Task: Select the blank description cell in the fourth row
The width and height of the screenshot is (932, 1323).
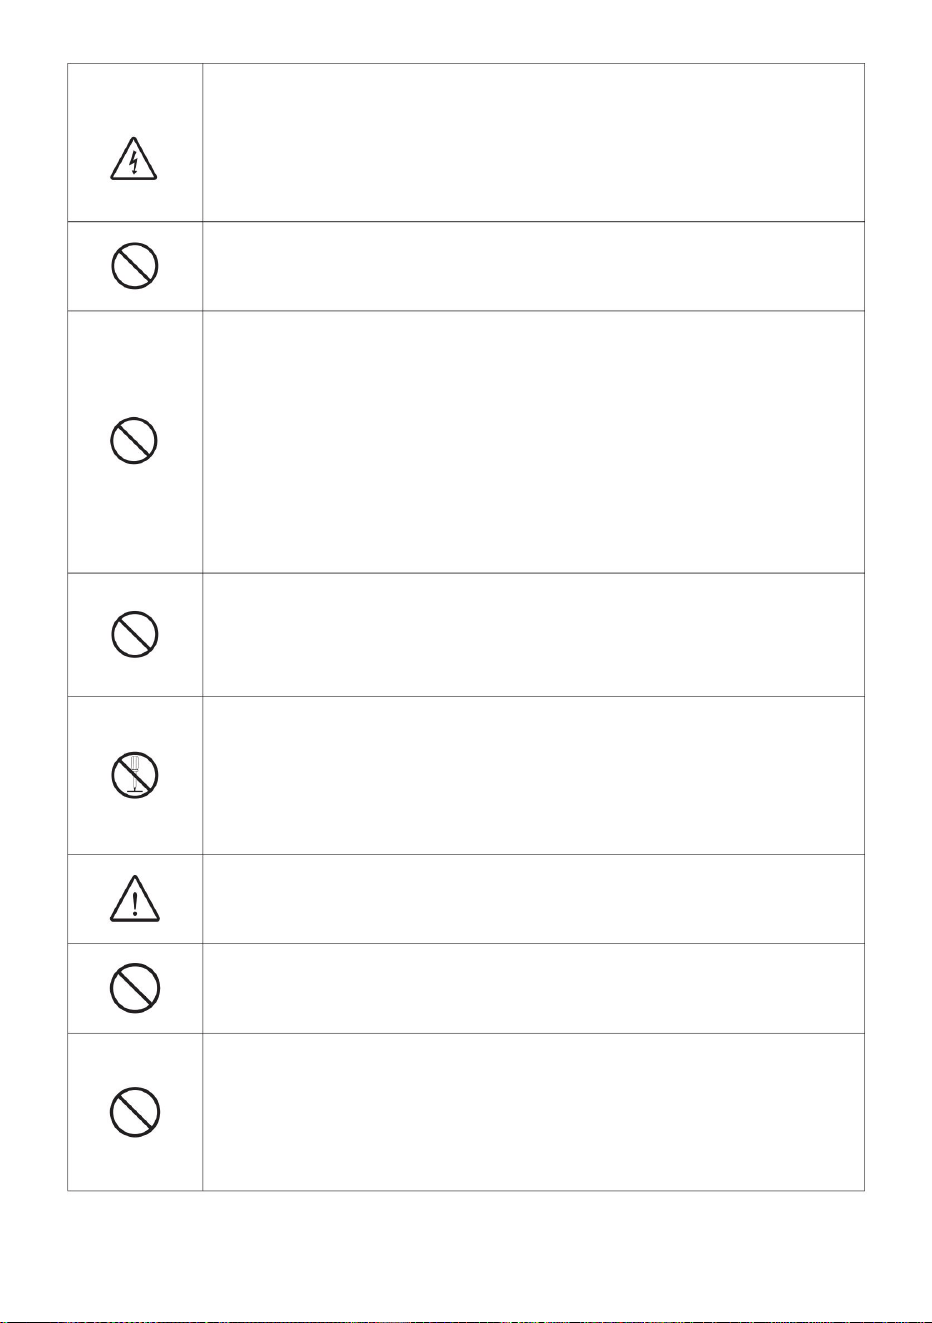Action: [533, 634]
